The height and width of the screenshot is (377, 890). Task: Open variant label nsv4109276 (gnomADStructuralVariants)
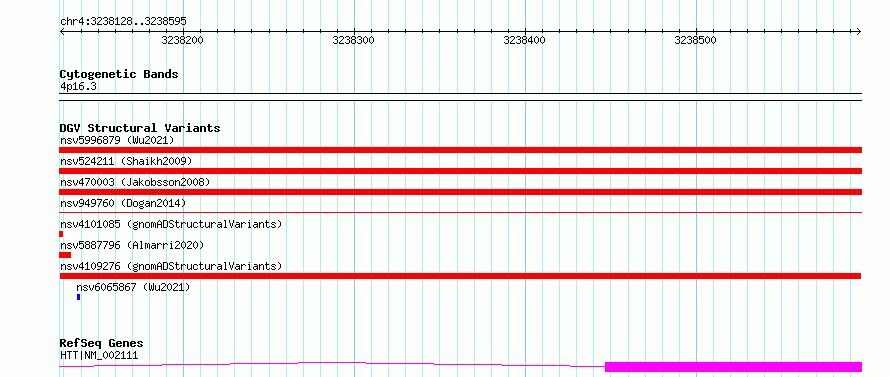coord(171,266)
